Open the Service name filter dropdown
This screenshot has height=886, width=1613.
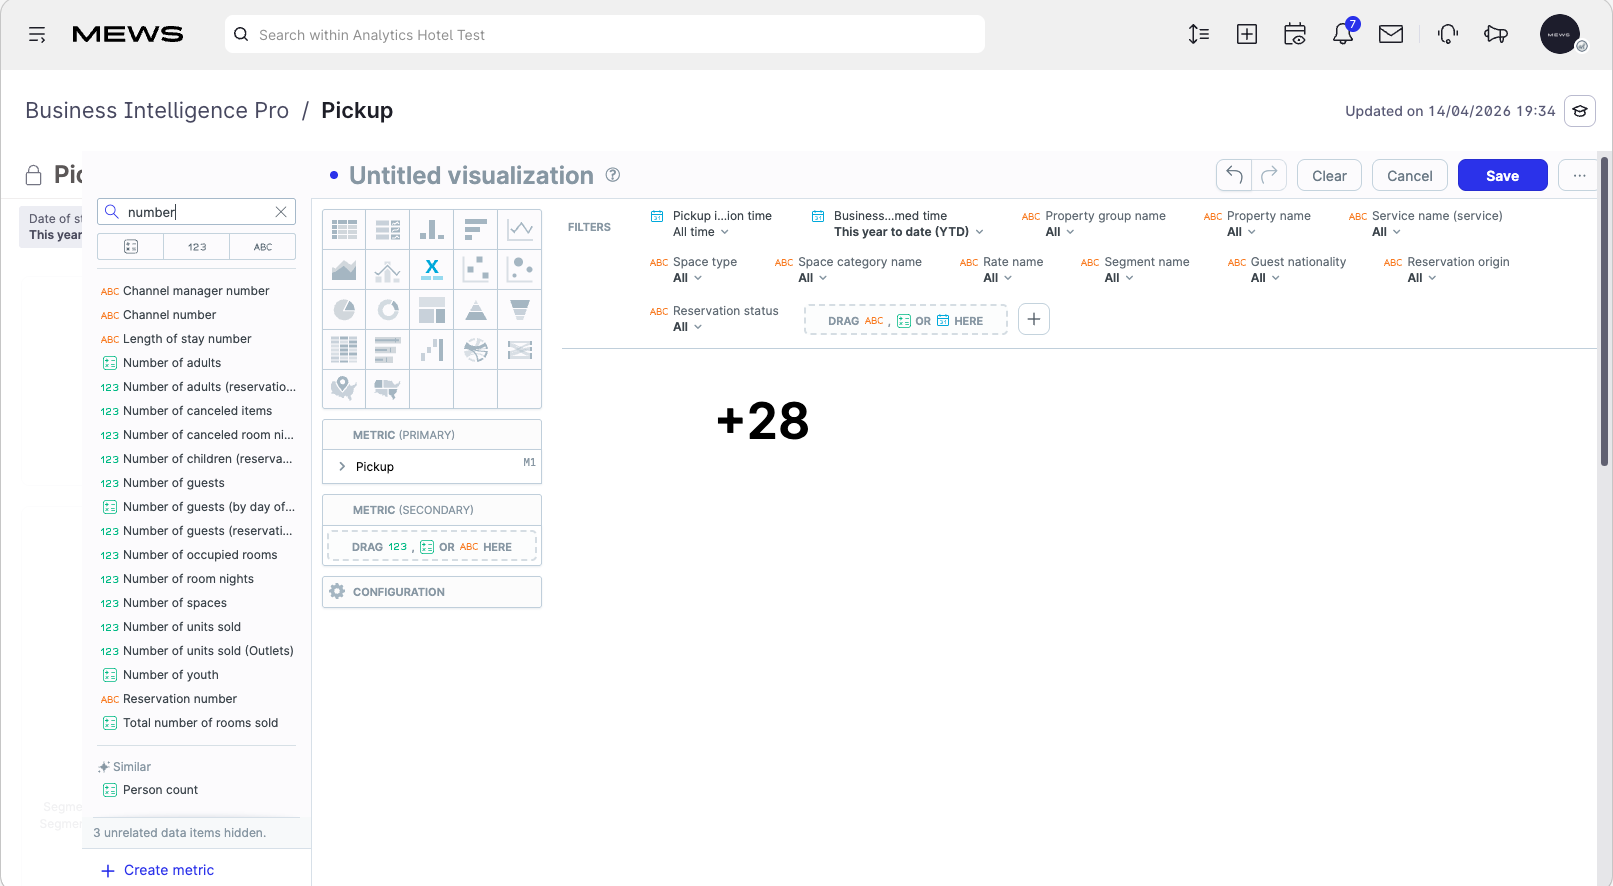point(1425,224)
